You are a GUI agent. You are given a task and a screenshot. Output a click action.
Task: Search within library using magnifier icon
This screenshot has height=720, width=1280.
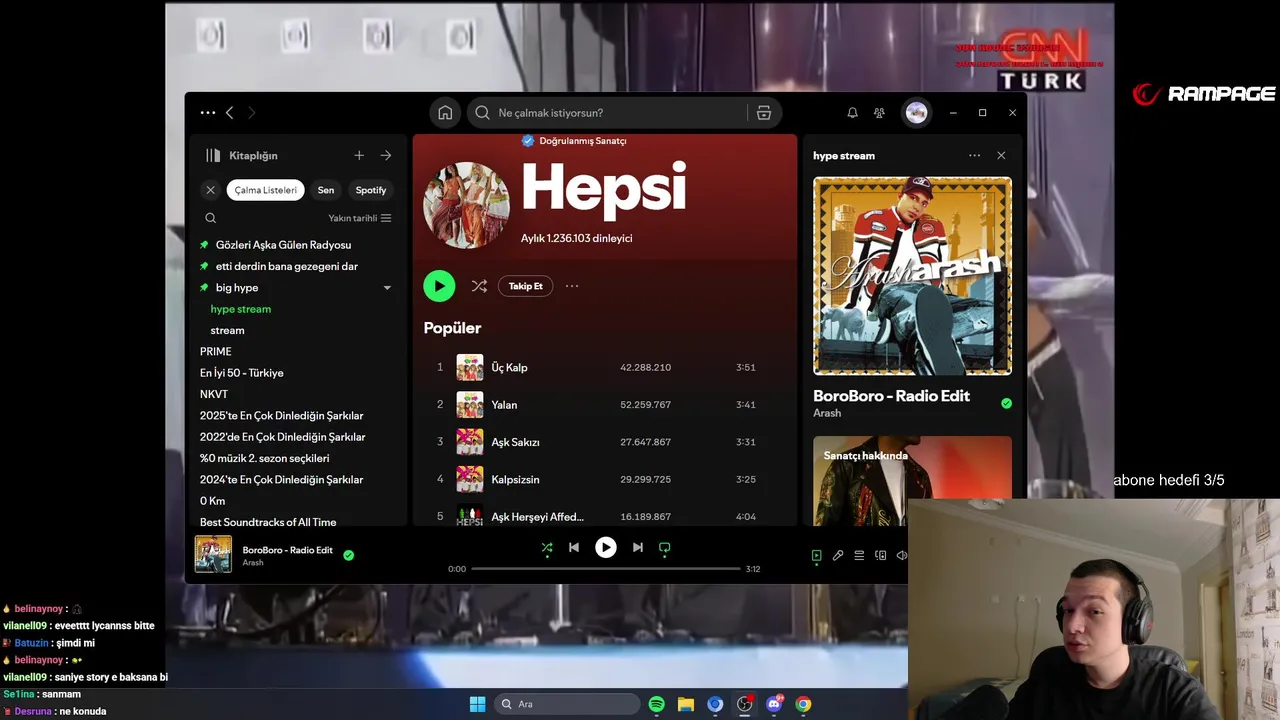click(210, 218)
